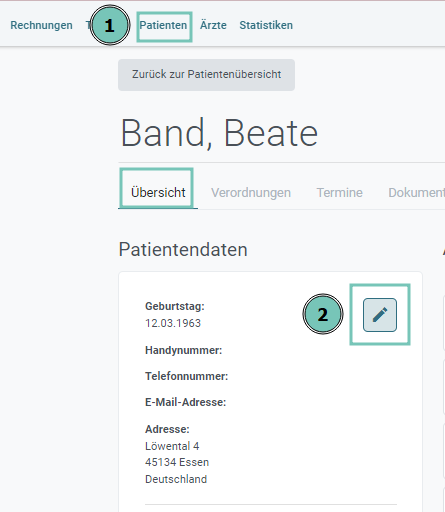Switch to the Verordnungen tab
Viewport: 445px width, 512px height.
coord(251,193)
